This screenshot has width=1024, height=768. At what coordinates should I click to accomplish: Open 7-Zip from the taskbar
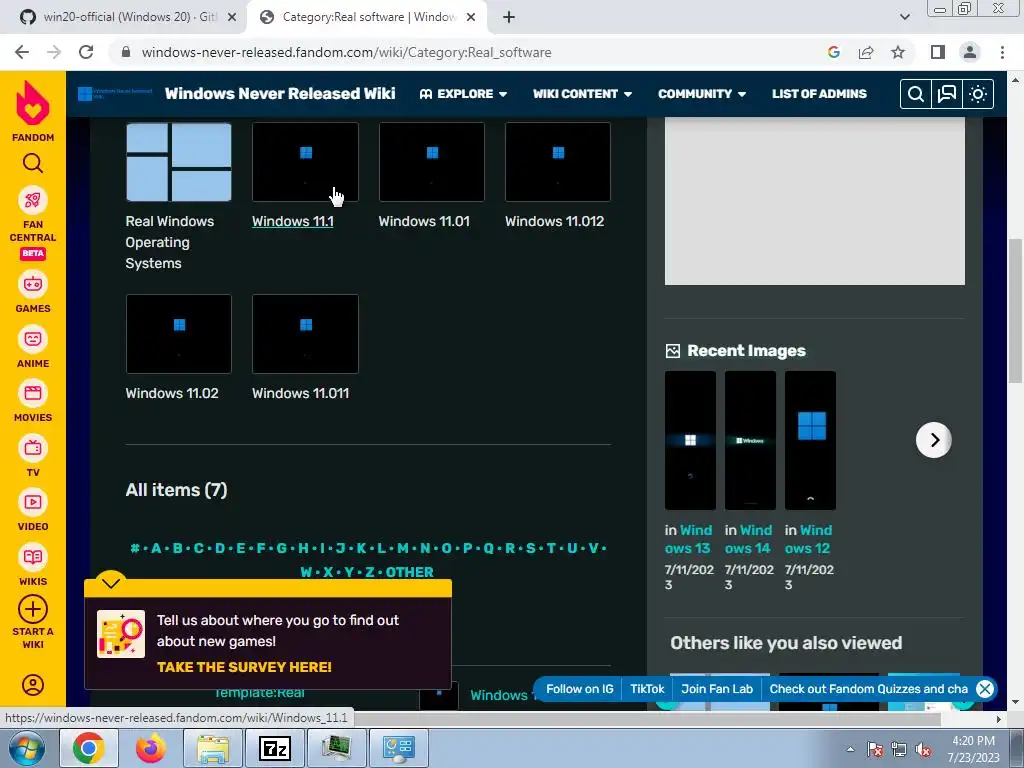[275, 748]
